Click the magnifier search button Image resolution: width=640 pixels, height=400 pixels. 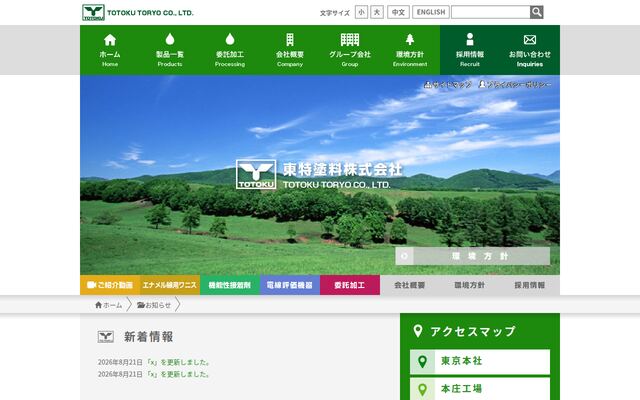537,12
